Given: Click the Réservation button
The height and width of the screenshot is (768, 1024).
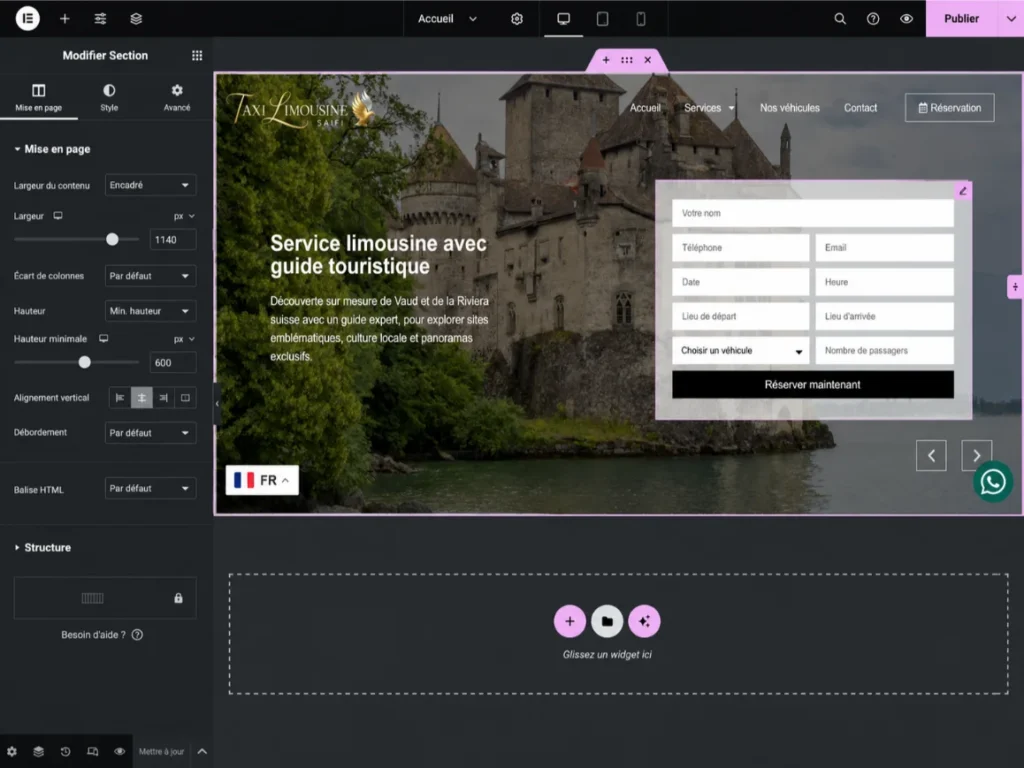Looking at the screenshot, I should tap(950, 108).
